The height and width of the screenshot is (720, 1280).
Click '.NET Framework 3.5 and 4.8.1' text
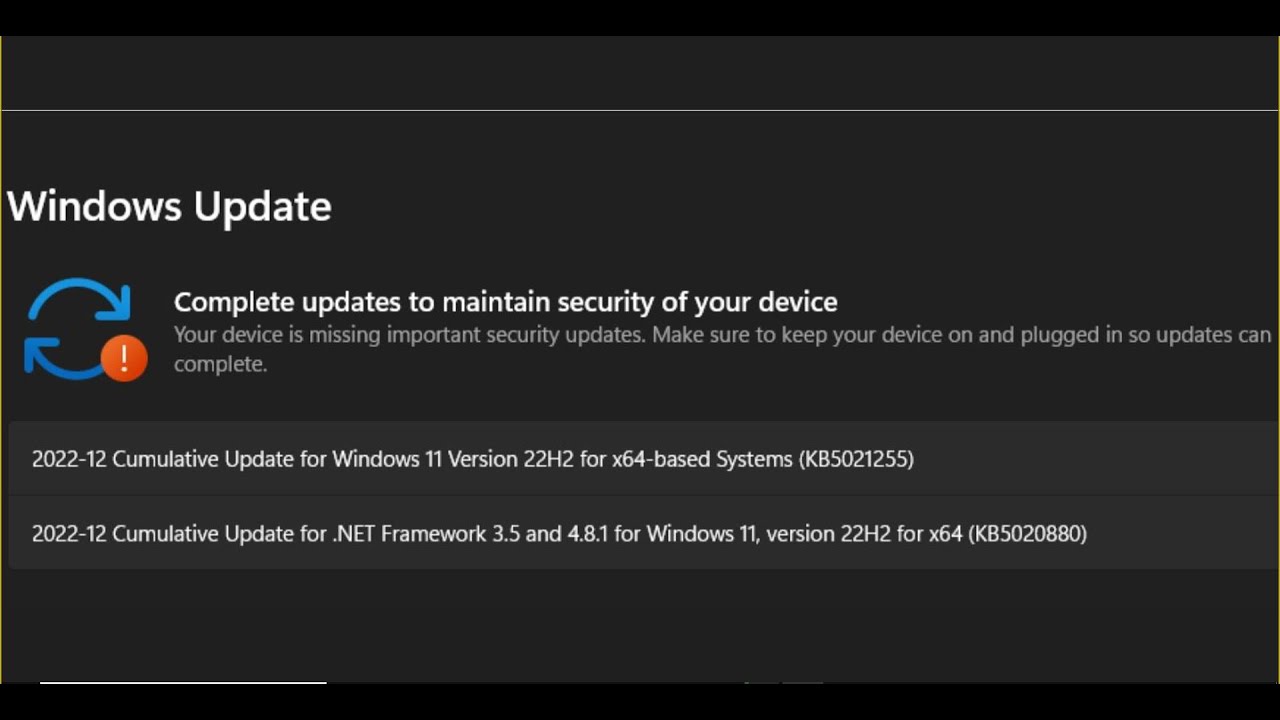click(470, 533)
